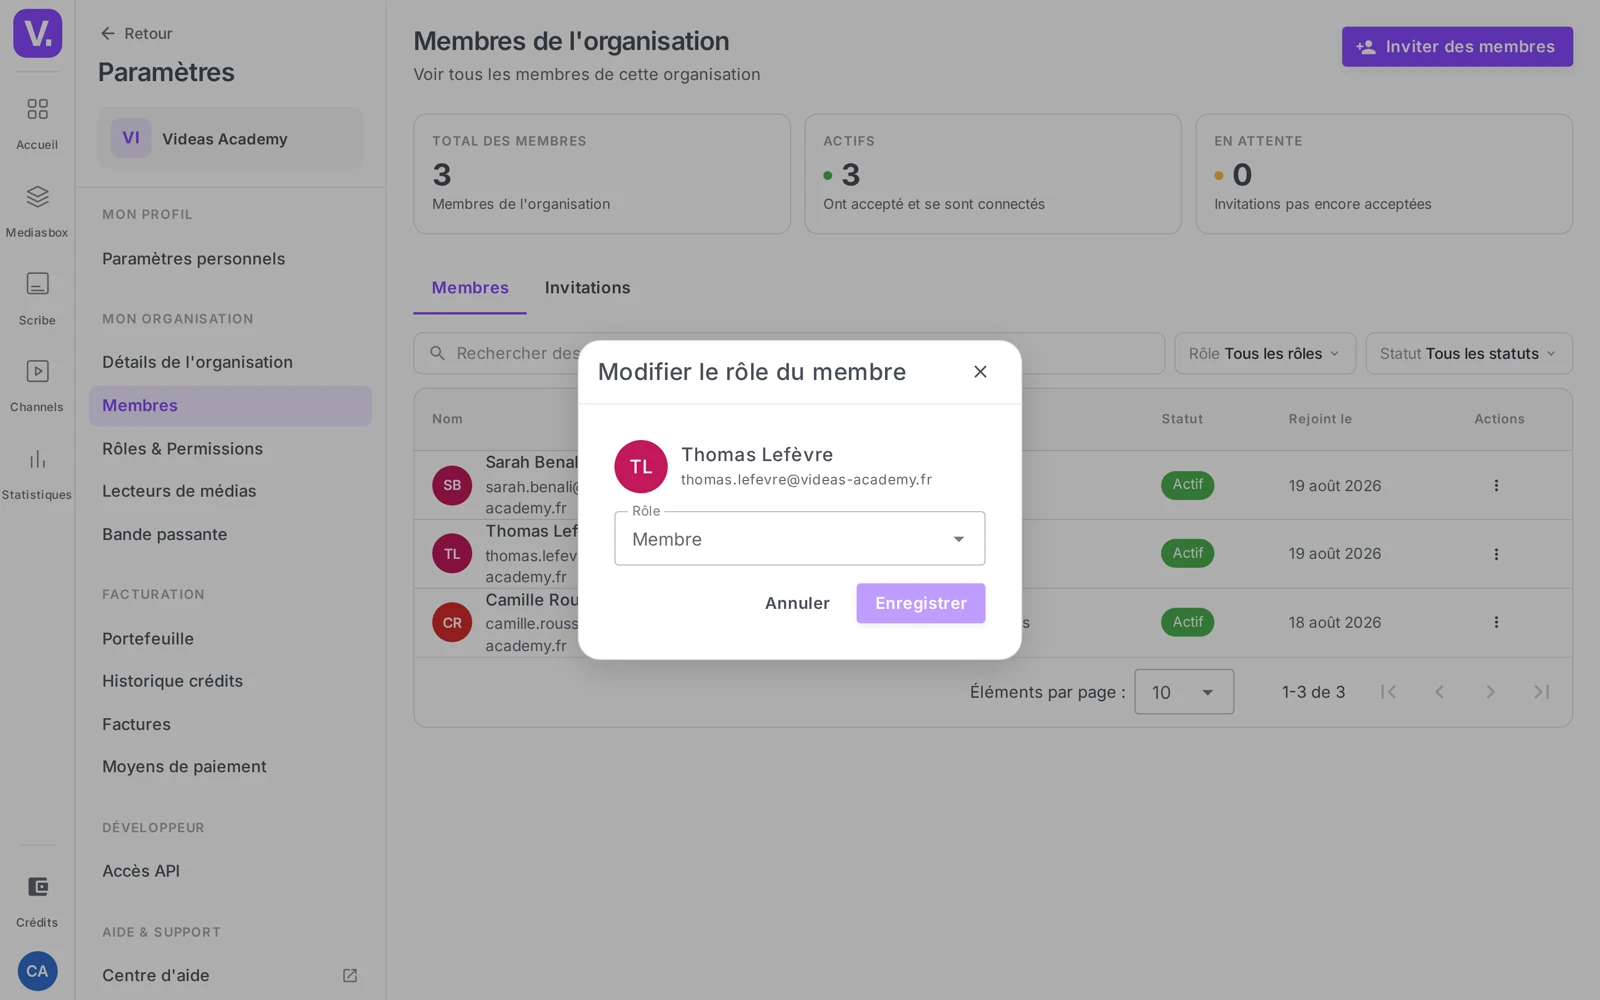The image size is (1600, 1000).
Task: Open the items per page dropdown showing 10
Action: [x=1184, y=692]
